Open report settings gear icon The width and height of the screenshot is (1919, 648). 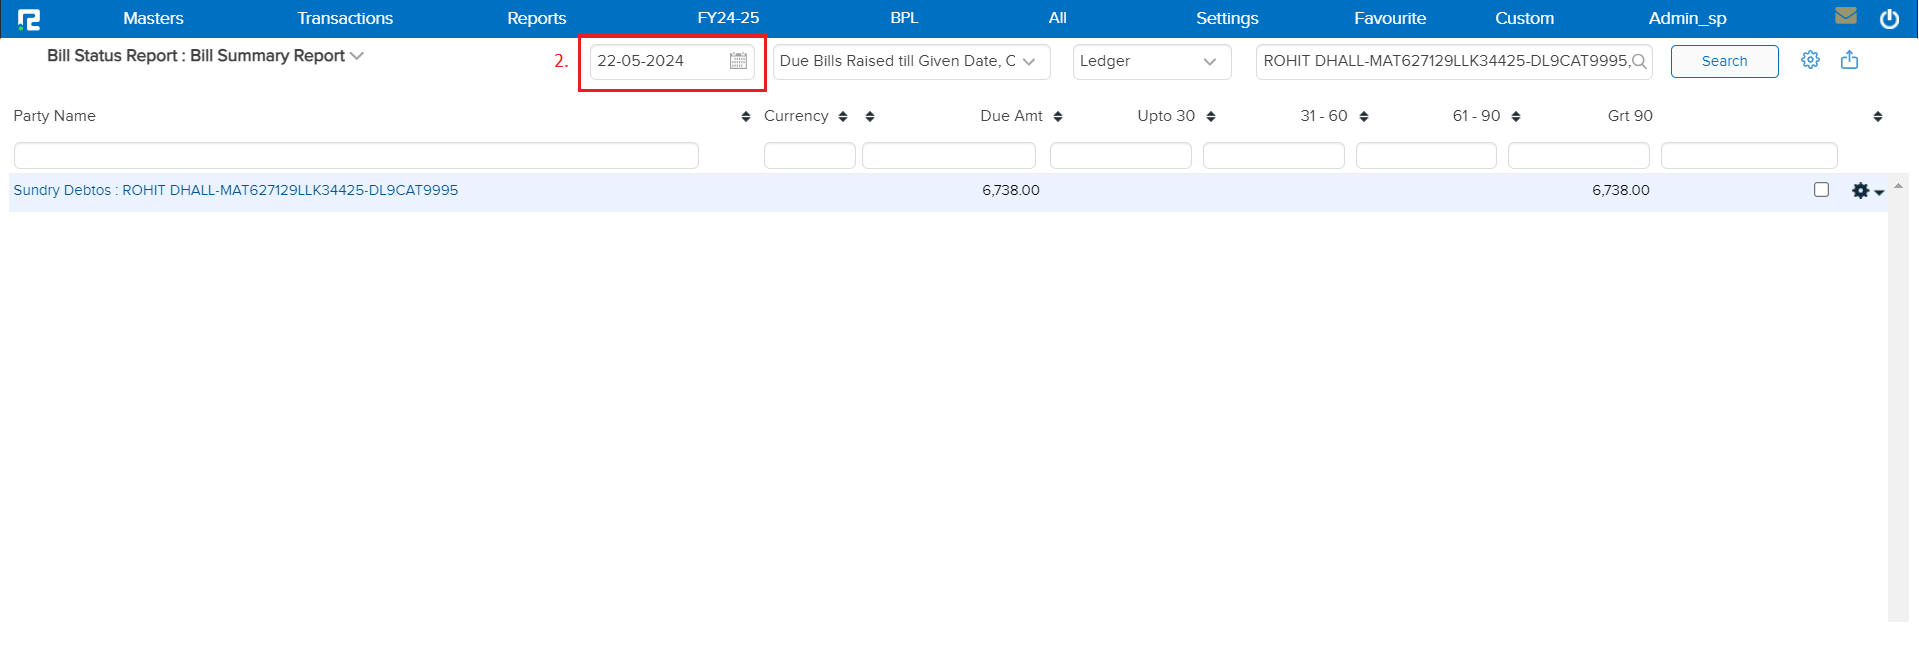pyautogui.click(x=1810, y=60)
